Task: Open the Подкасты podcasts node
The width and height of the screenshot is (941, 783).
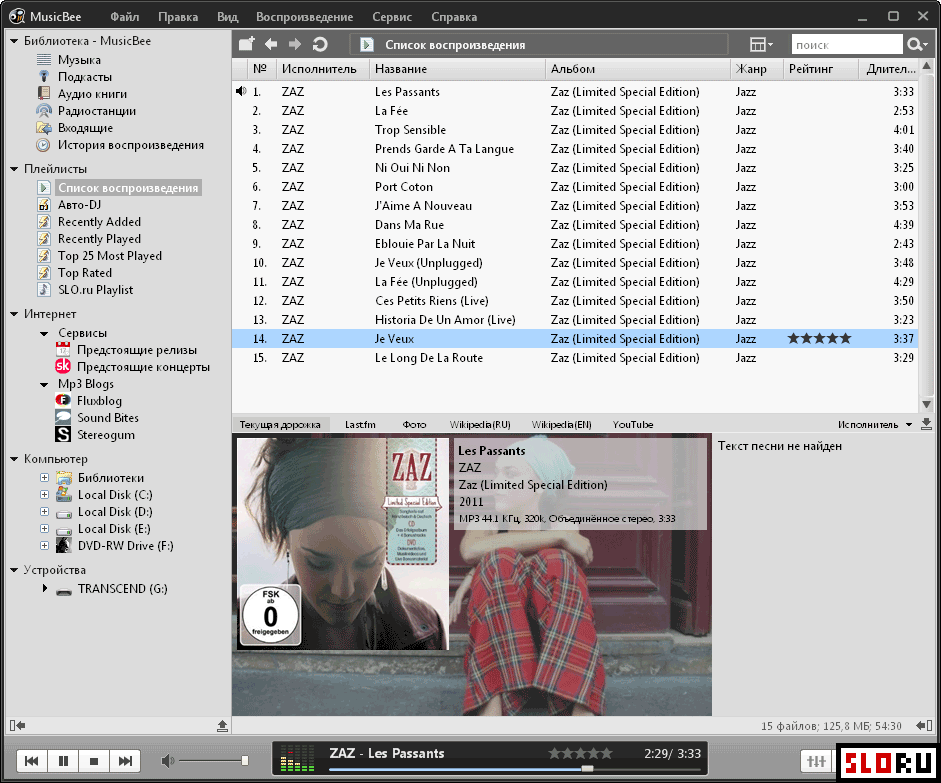Action: 85,77
